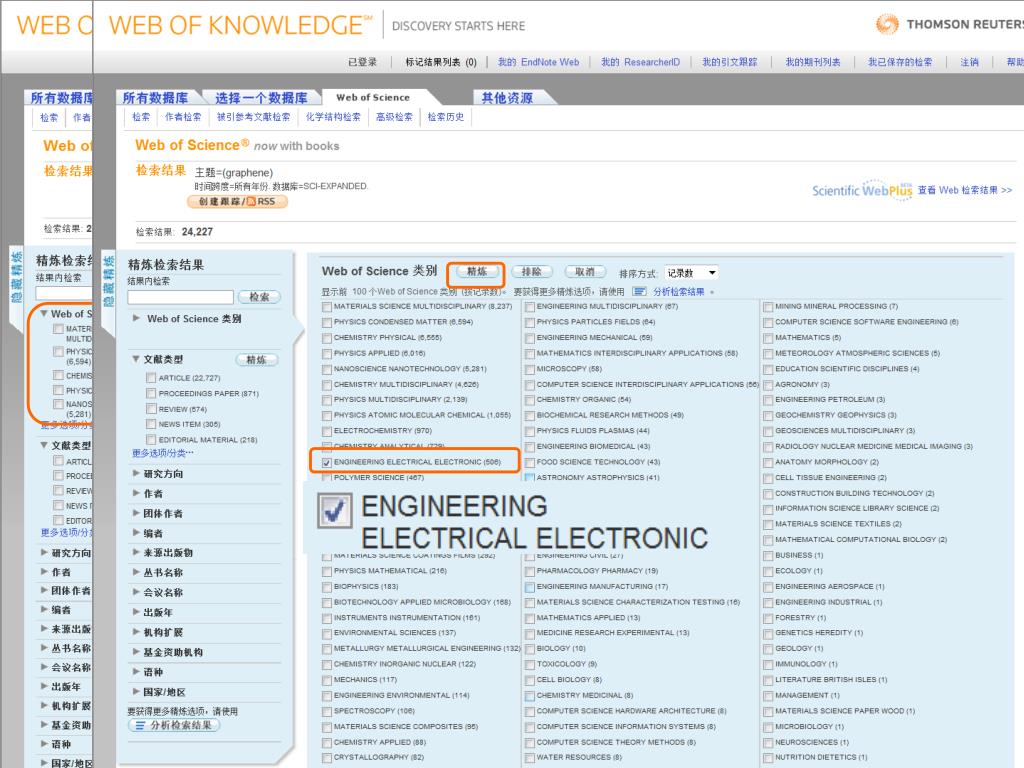
Task: Switch to 其他资源 tab
Action: tap(507, 98)
